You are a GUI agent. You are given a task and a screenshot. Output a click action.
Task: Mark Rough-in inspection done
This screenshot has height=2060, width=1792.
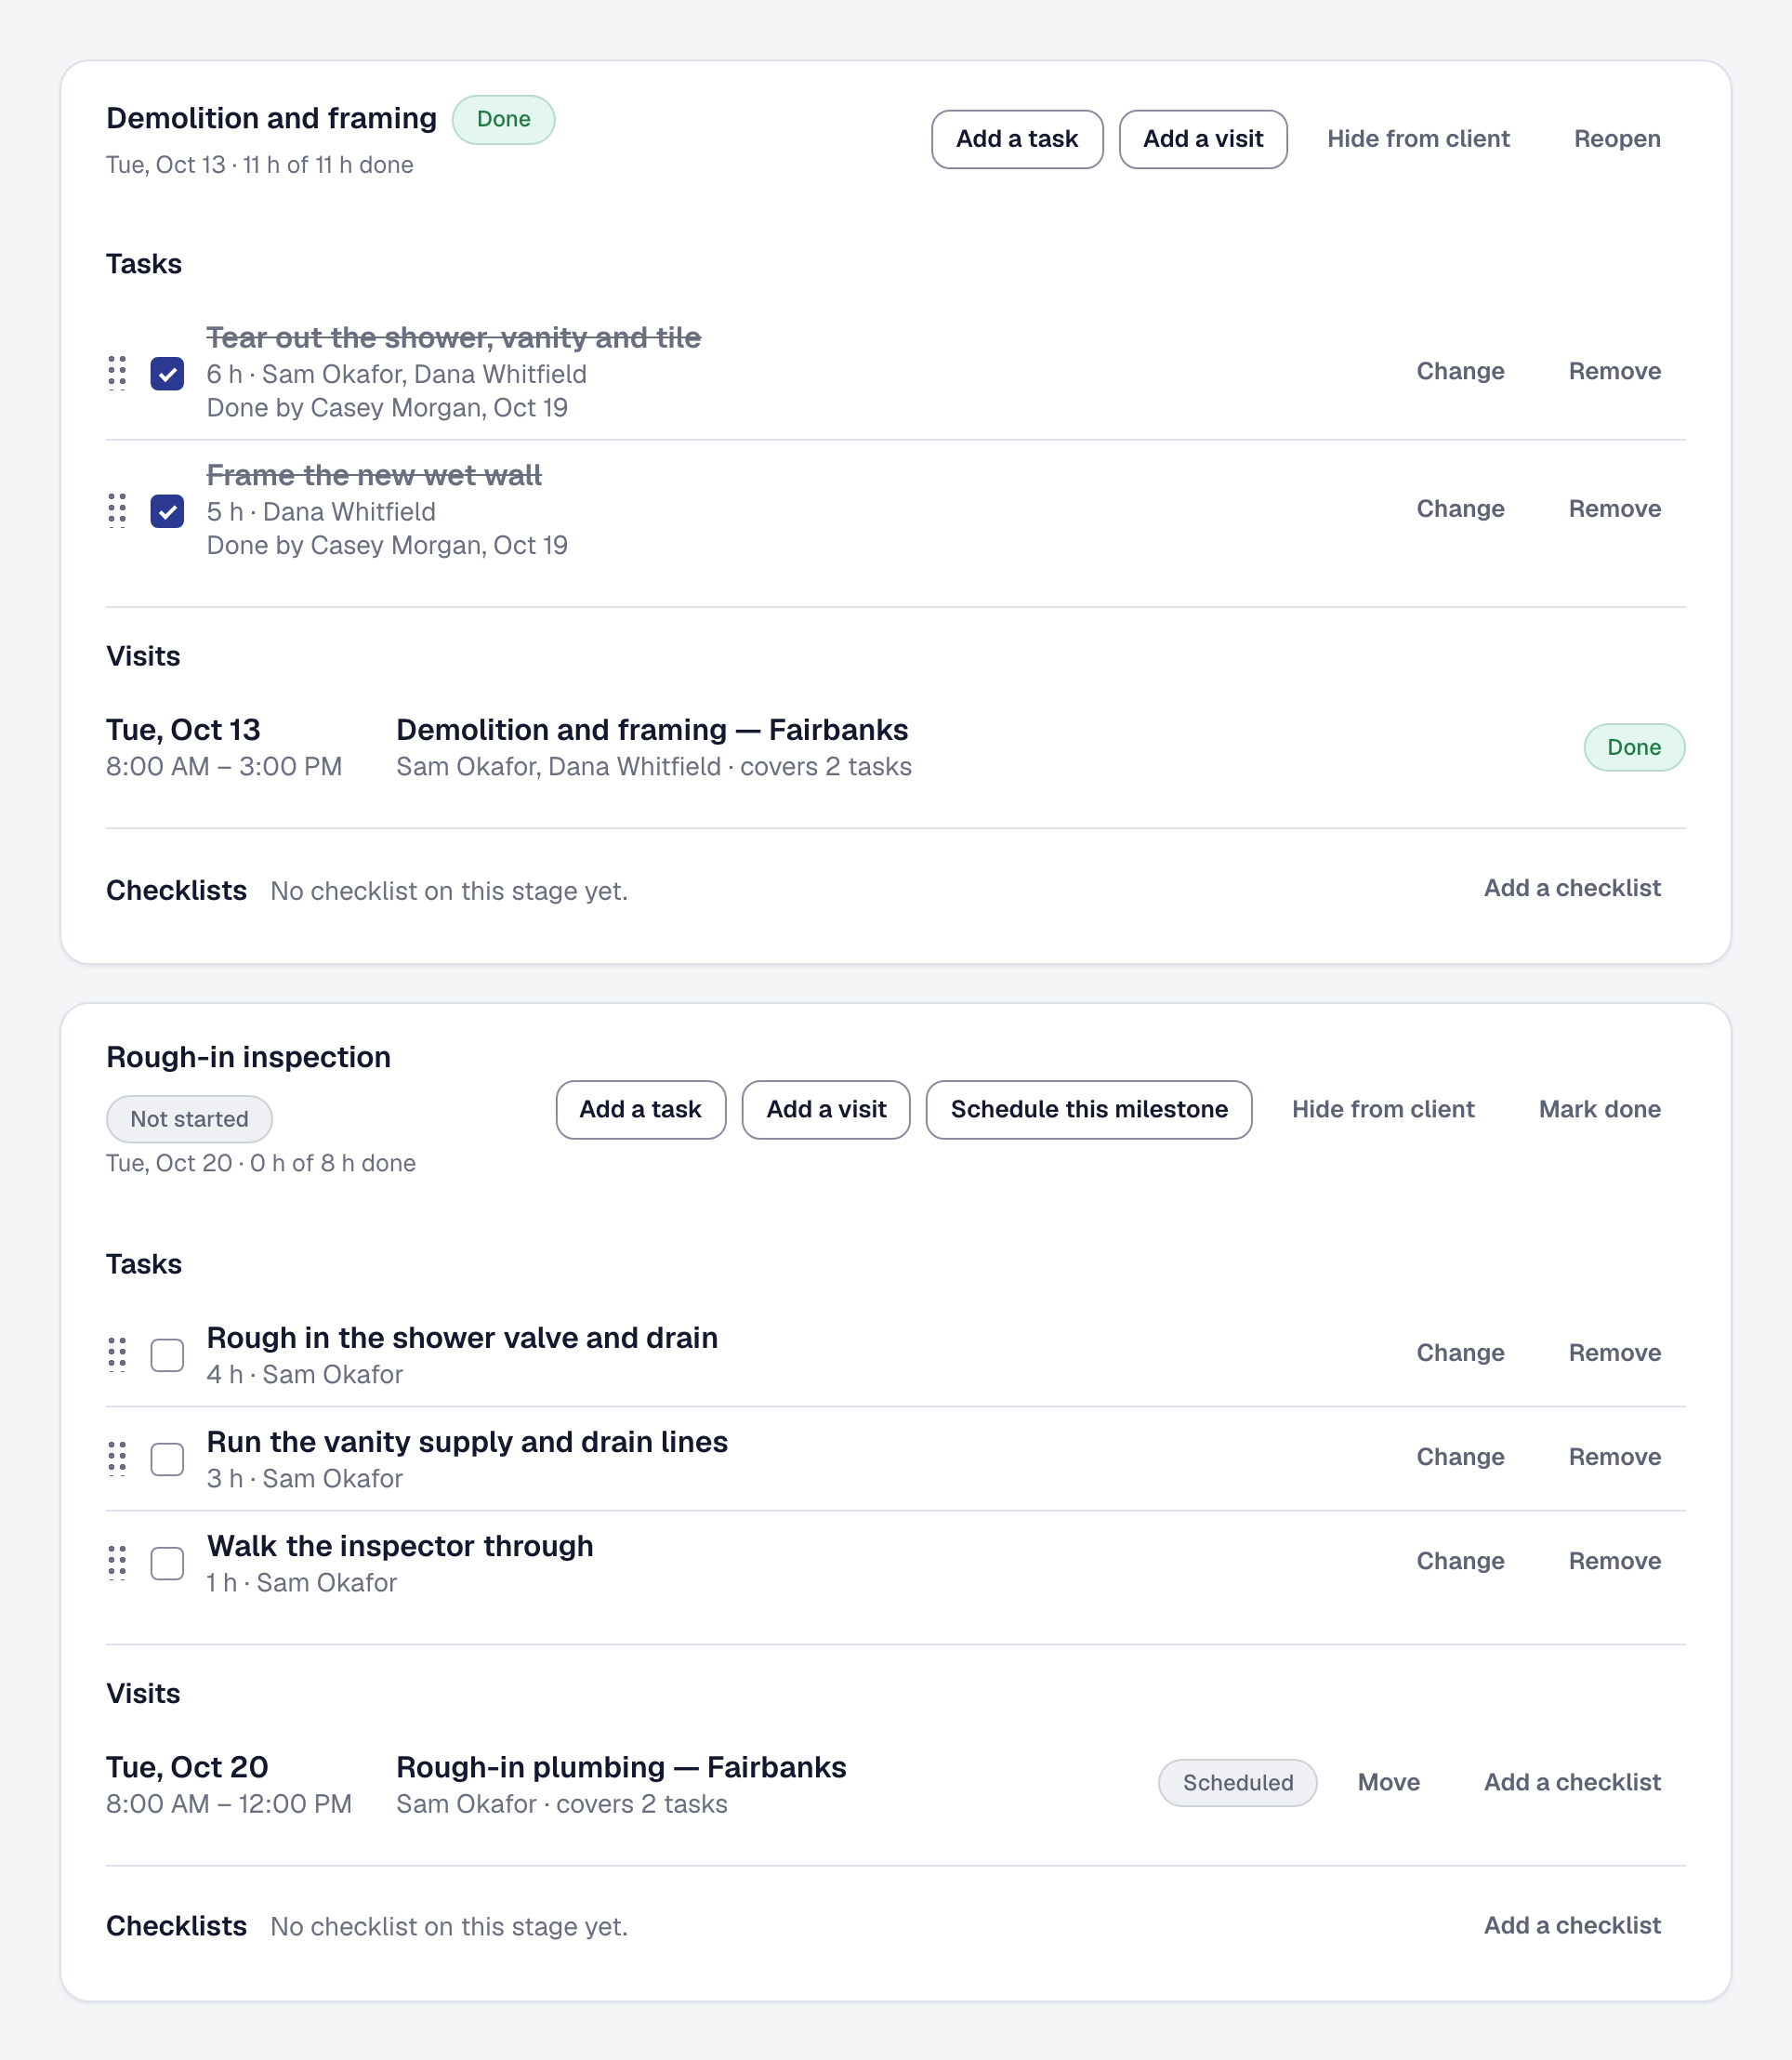tap(1599, 1109)
